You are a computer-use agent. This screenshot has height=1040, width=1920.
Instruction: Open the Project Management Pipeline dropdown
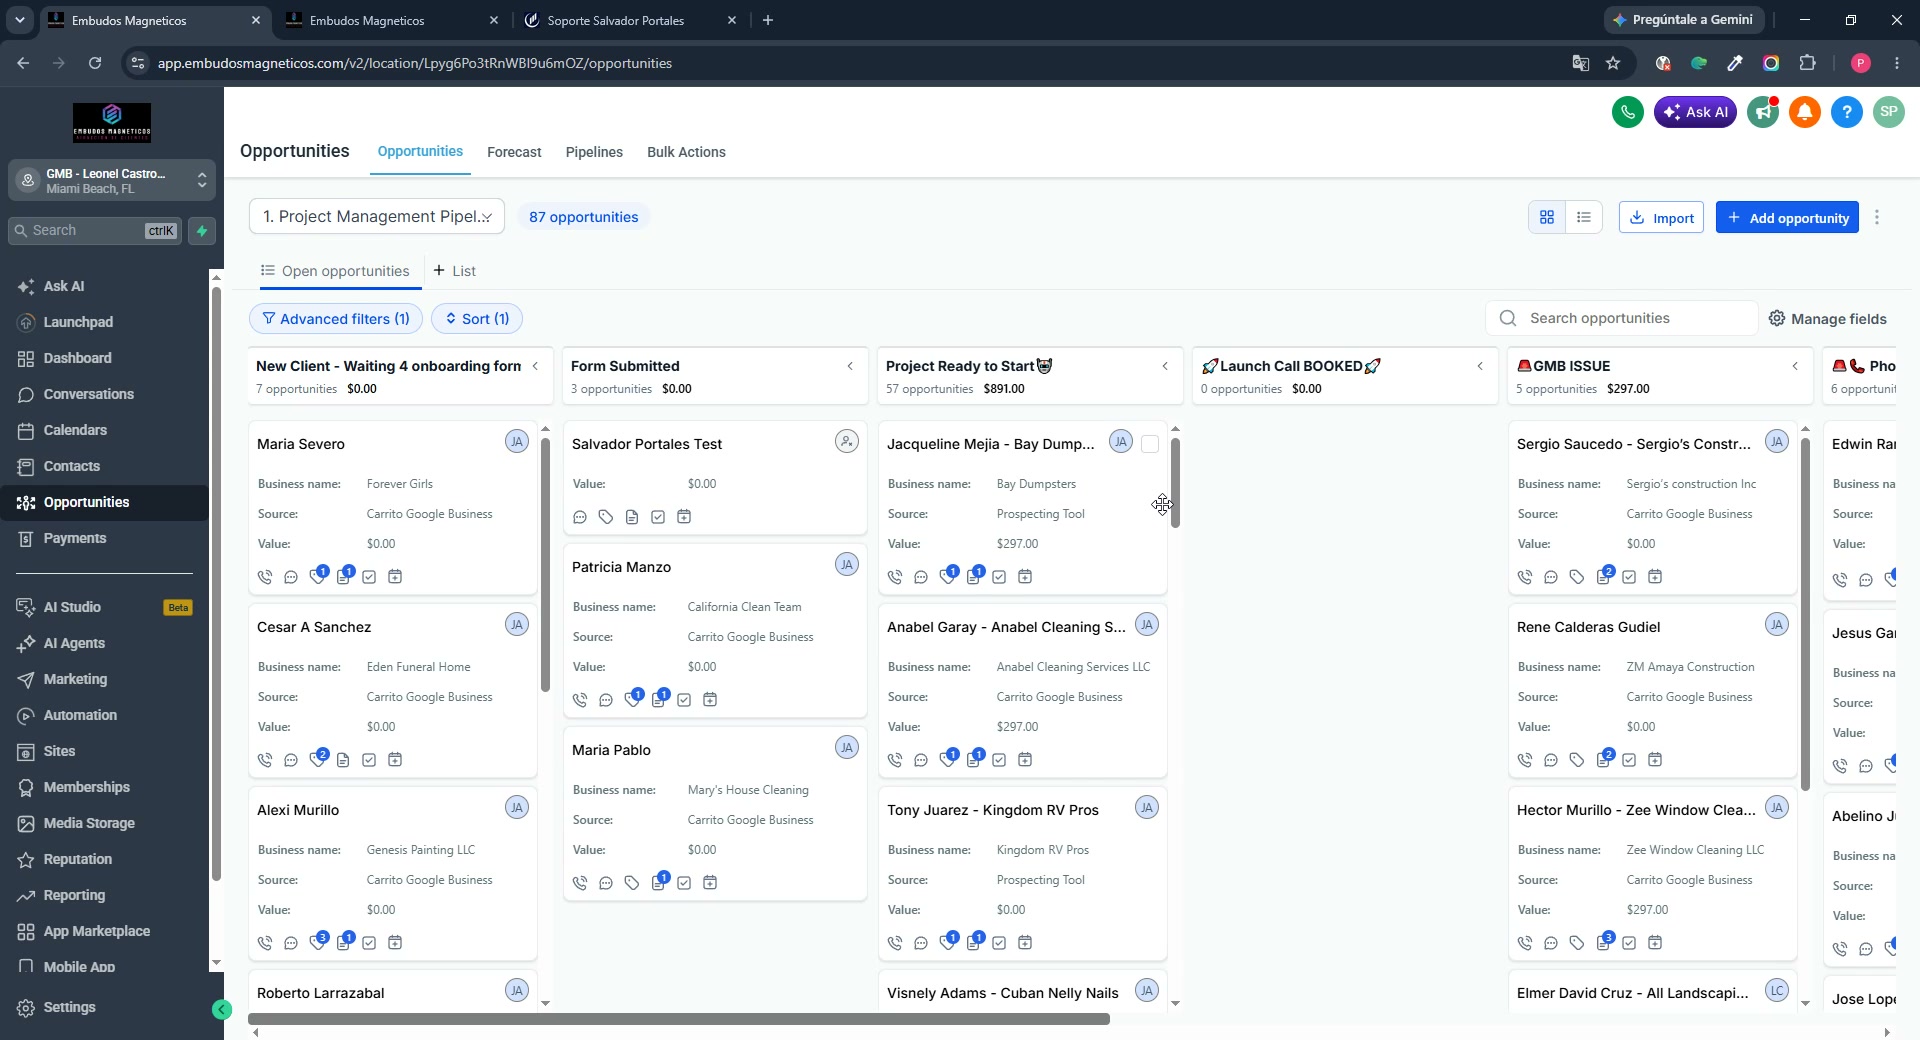377,217
